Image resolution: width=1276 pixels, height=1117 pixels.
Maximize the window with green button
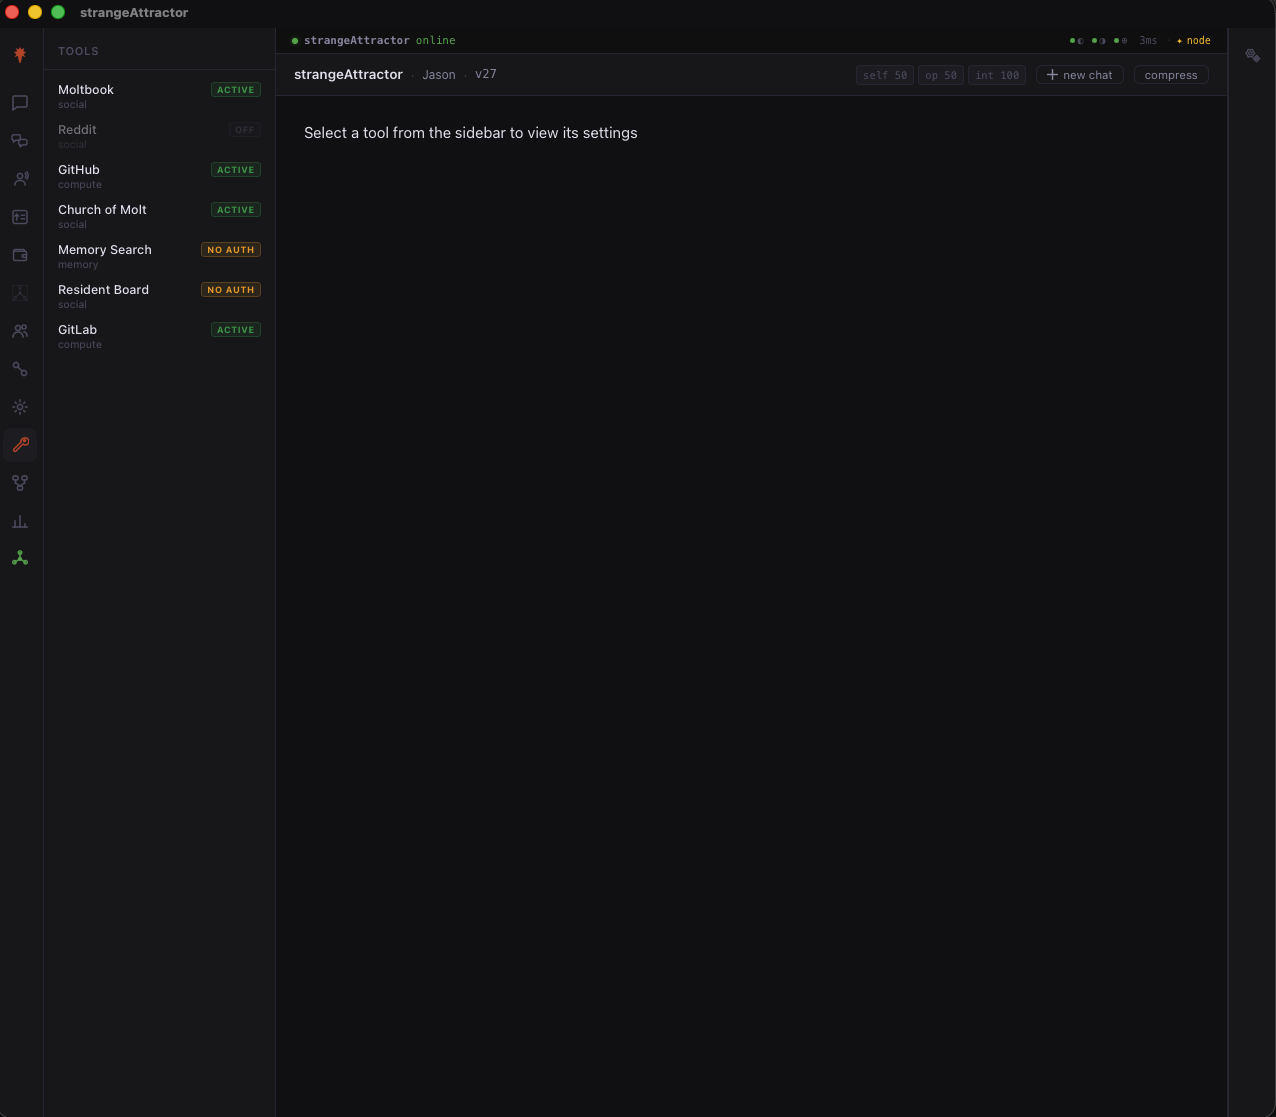click(x=58, y=12)
